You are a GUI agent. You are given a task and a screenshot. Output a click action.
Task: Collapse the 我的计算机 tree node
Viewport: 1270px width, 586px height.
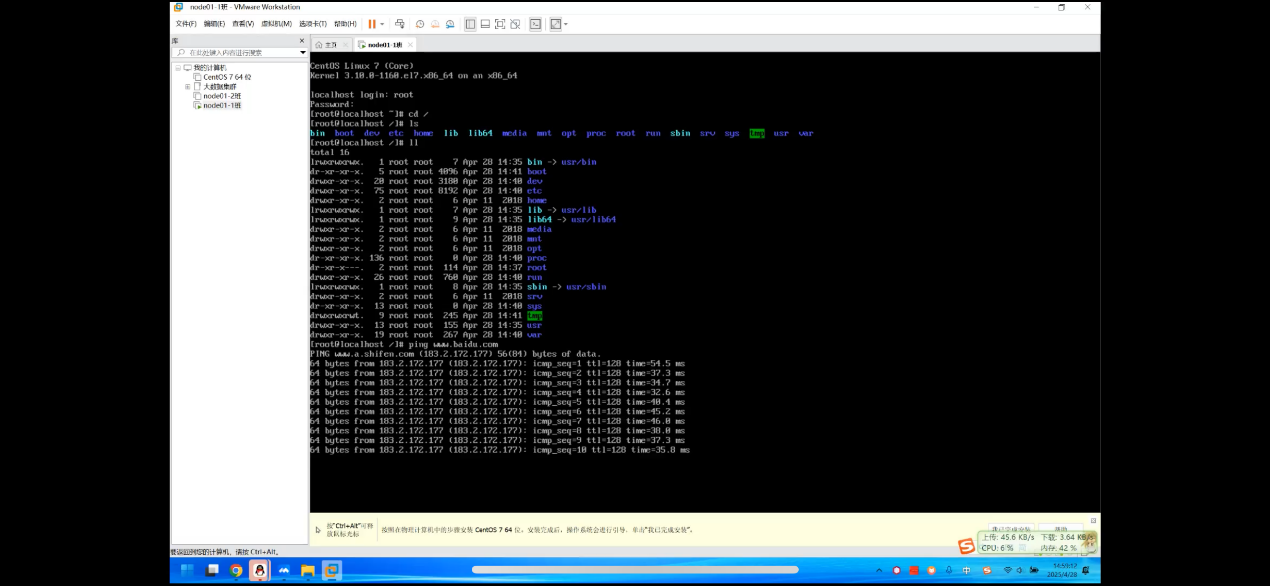(x=176, y=68)
